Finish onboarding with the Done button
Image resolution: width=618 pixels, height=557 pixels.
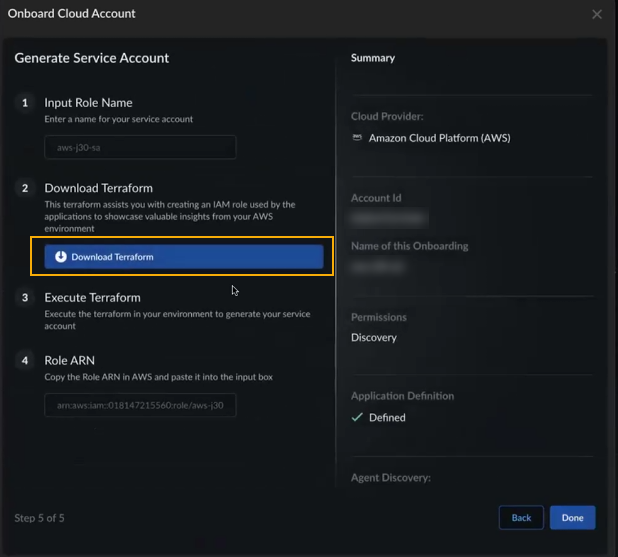(572, 518)
